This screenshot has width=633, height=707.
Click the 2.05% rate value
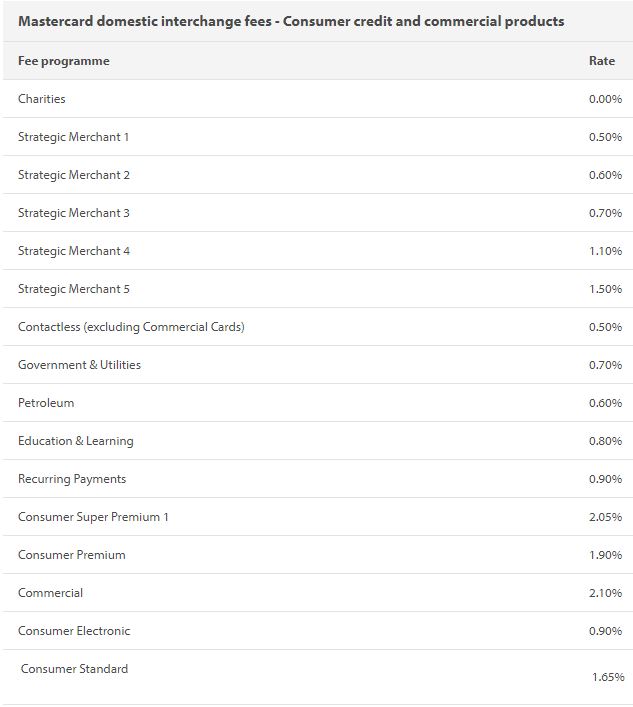605,517
